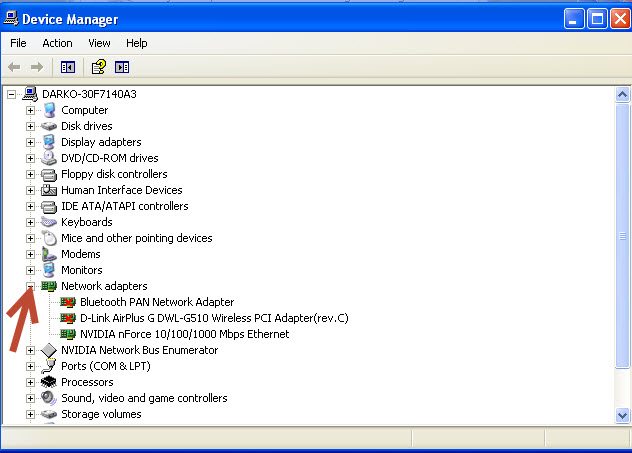The image size is (632, 453).
Task: Close the Device Manager window
Action: 620,19
